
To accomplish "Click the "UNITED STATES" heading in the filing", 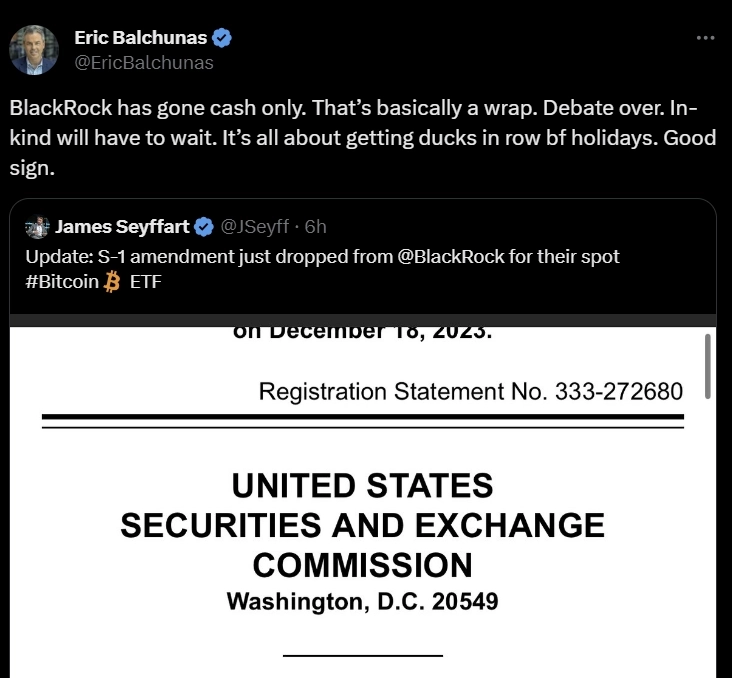I will coord(362,486).
